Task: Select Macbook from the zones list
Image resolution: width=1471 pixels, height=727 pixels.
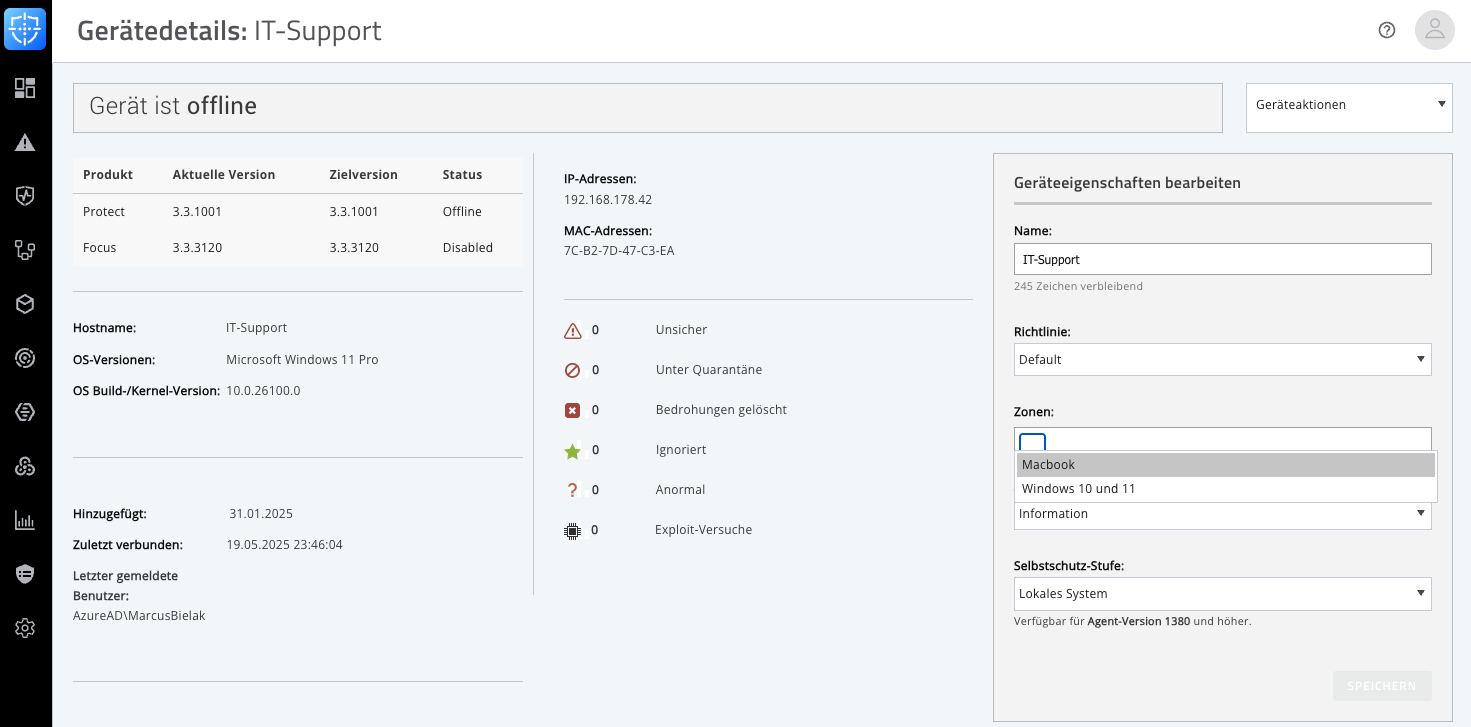Action: coord(1225,465)
